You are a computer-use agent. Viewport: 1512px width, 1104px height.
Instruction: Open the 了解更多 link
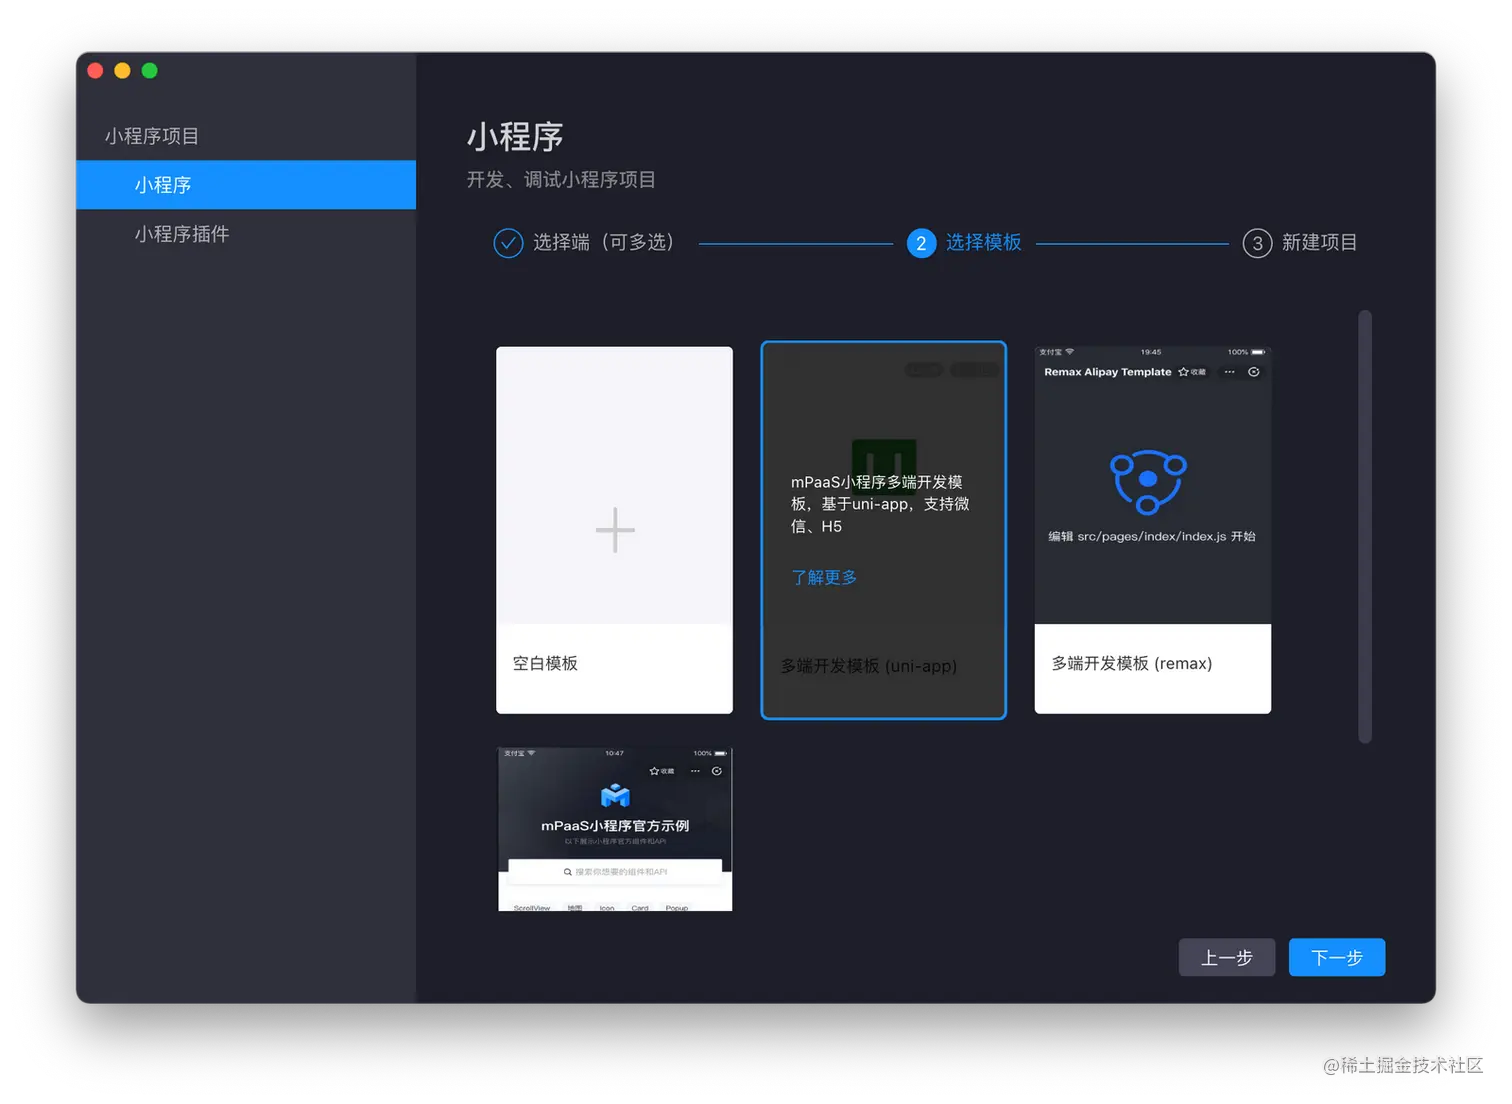(824, 578)
